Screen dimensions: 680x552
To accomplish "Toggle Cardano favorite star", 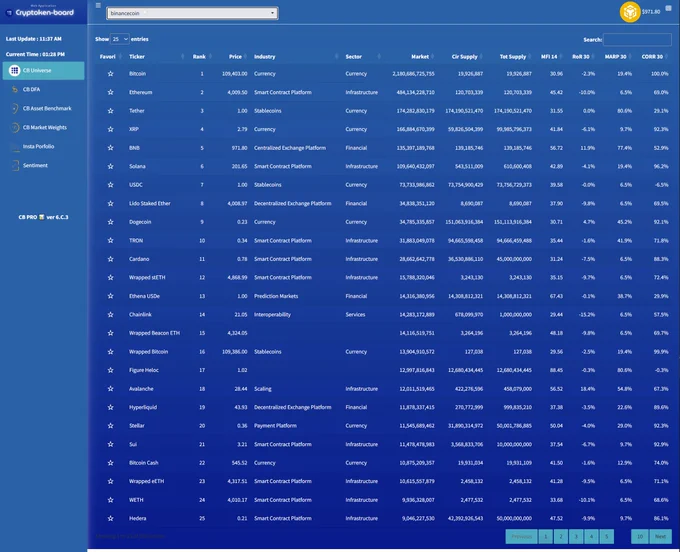I will [x=111, y=259].
